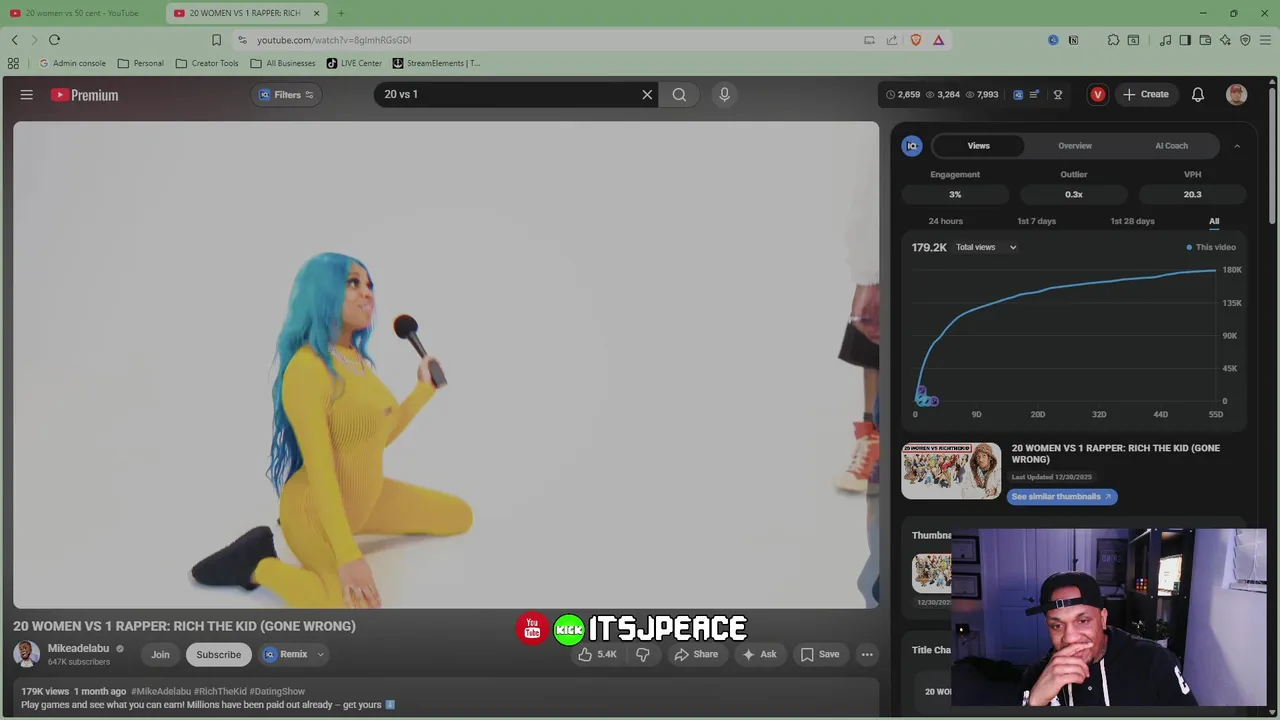The width and height of the screenshot is (1280, 720).
Task: Click the trophy icon in vidIQ bar
Action: coord(1058,95)
